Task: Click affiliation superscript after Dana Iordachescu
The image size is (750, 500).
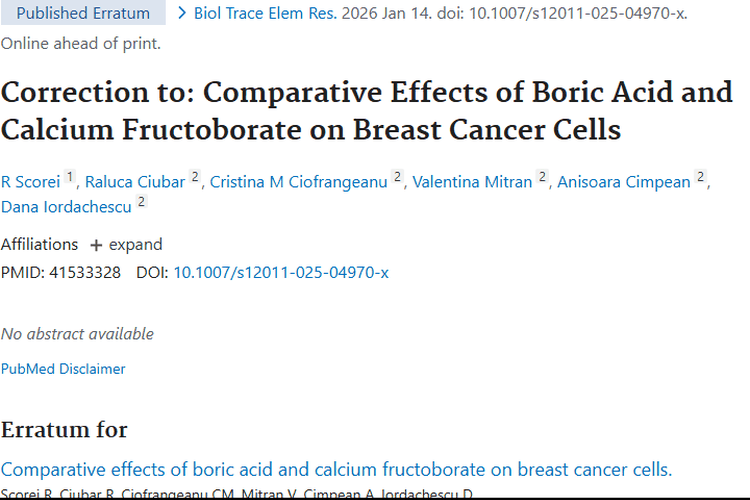Action: point(141,202)
